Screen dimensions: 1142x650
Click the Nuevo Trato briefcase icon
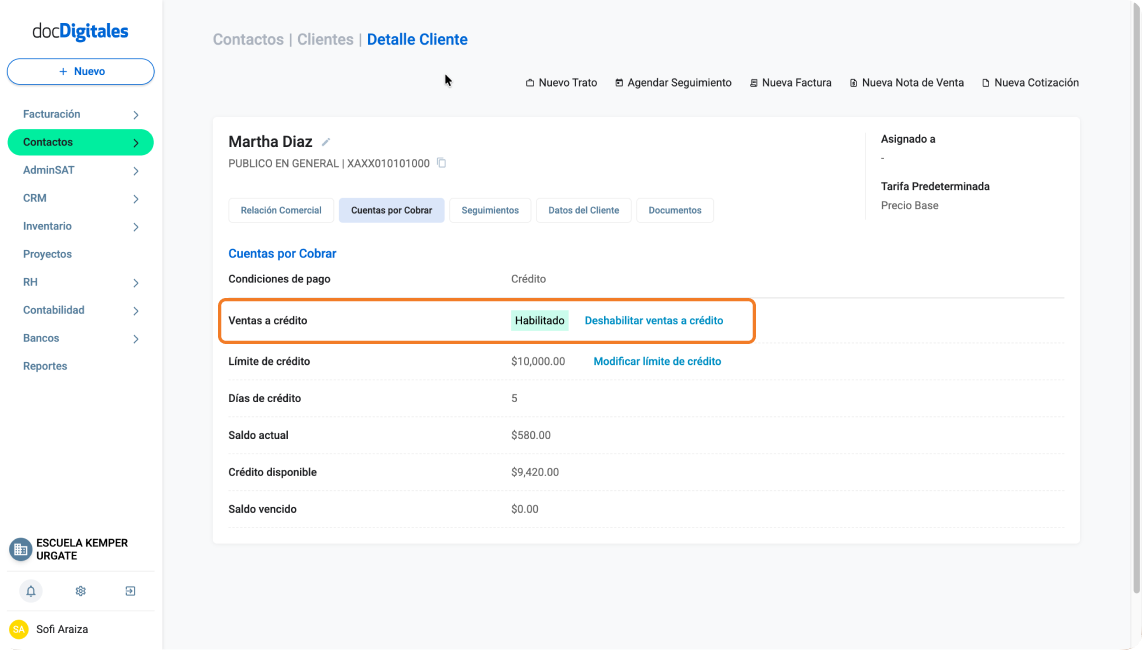pyautogui.click(x=529, y=83)
